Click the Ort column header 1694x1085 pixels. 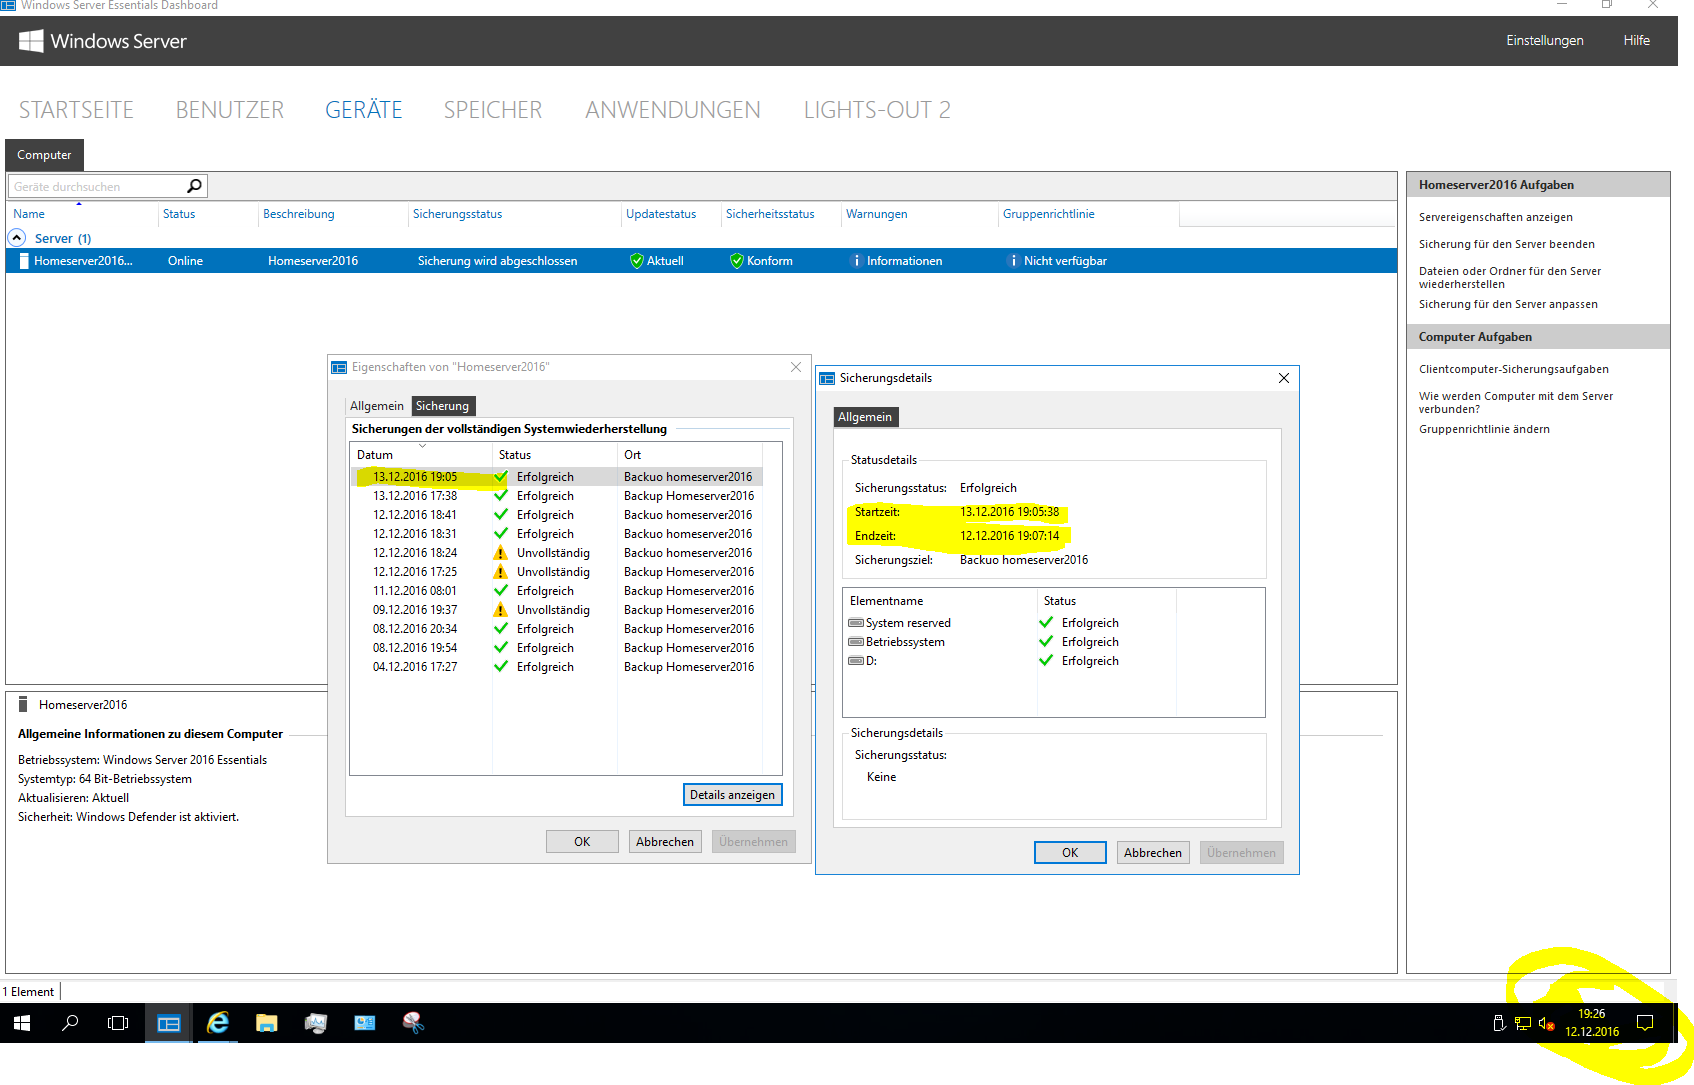pos(689,455)
